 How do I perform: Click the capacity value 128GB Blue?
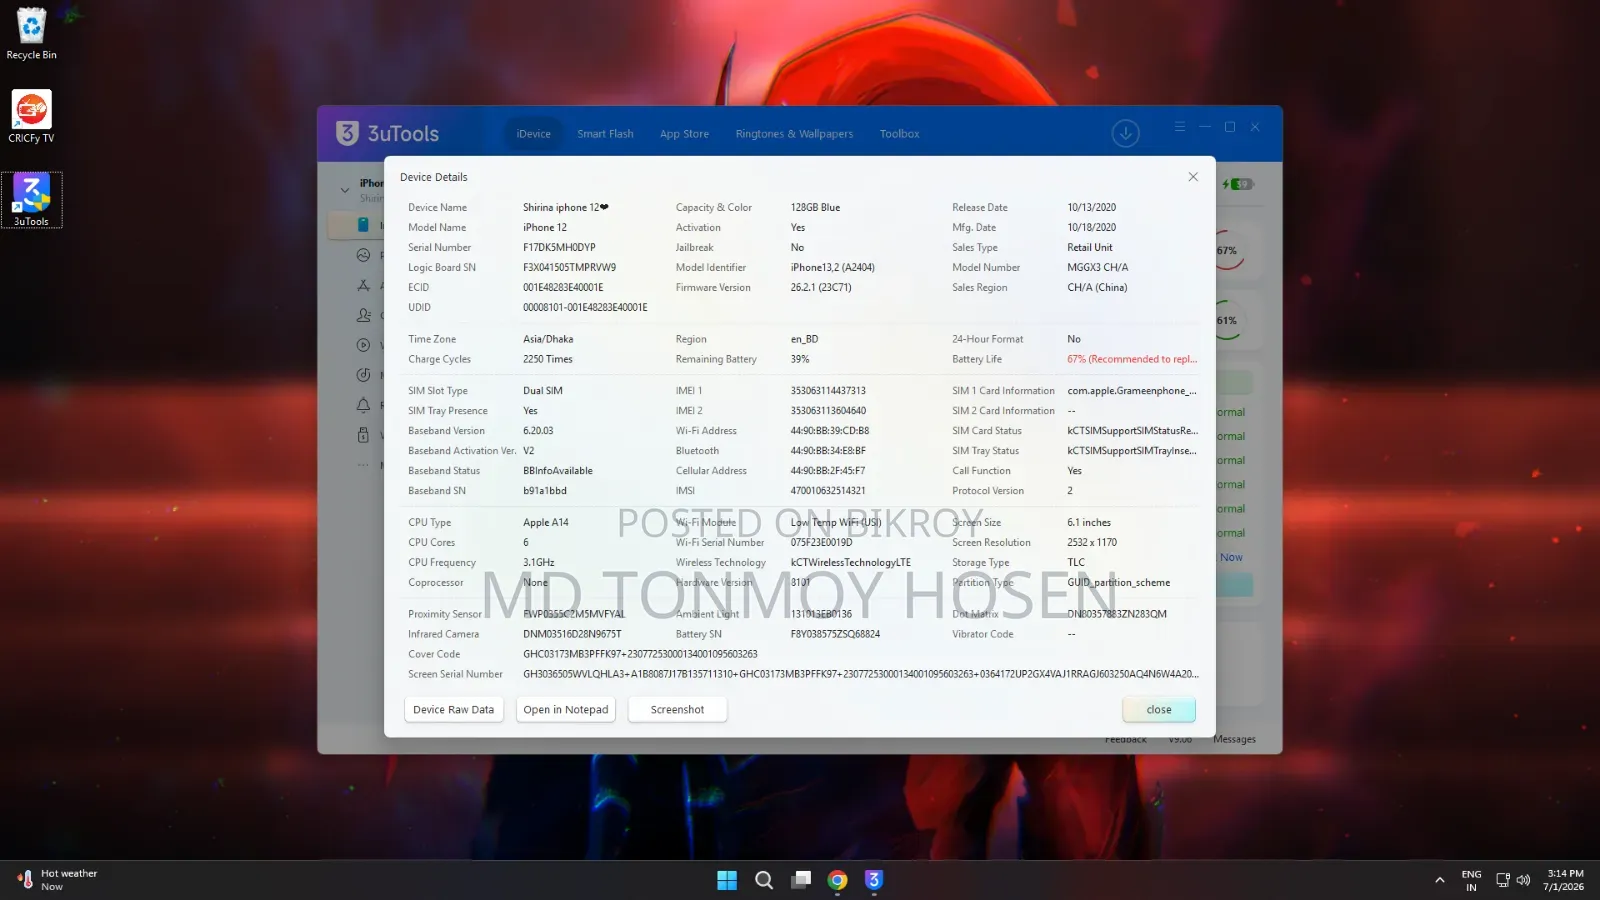click(816, 208)
